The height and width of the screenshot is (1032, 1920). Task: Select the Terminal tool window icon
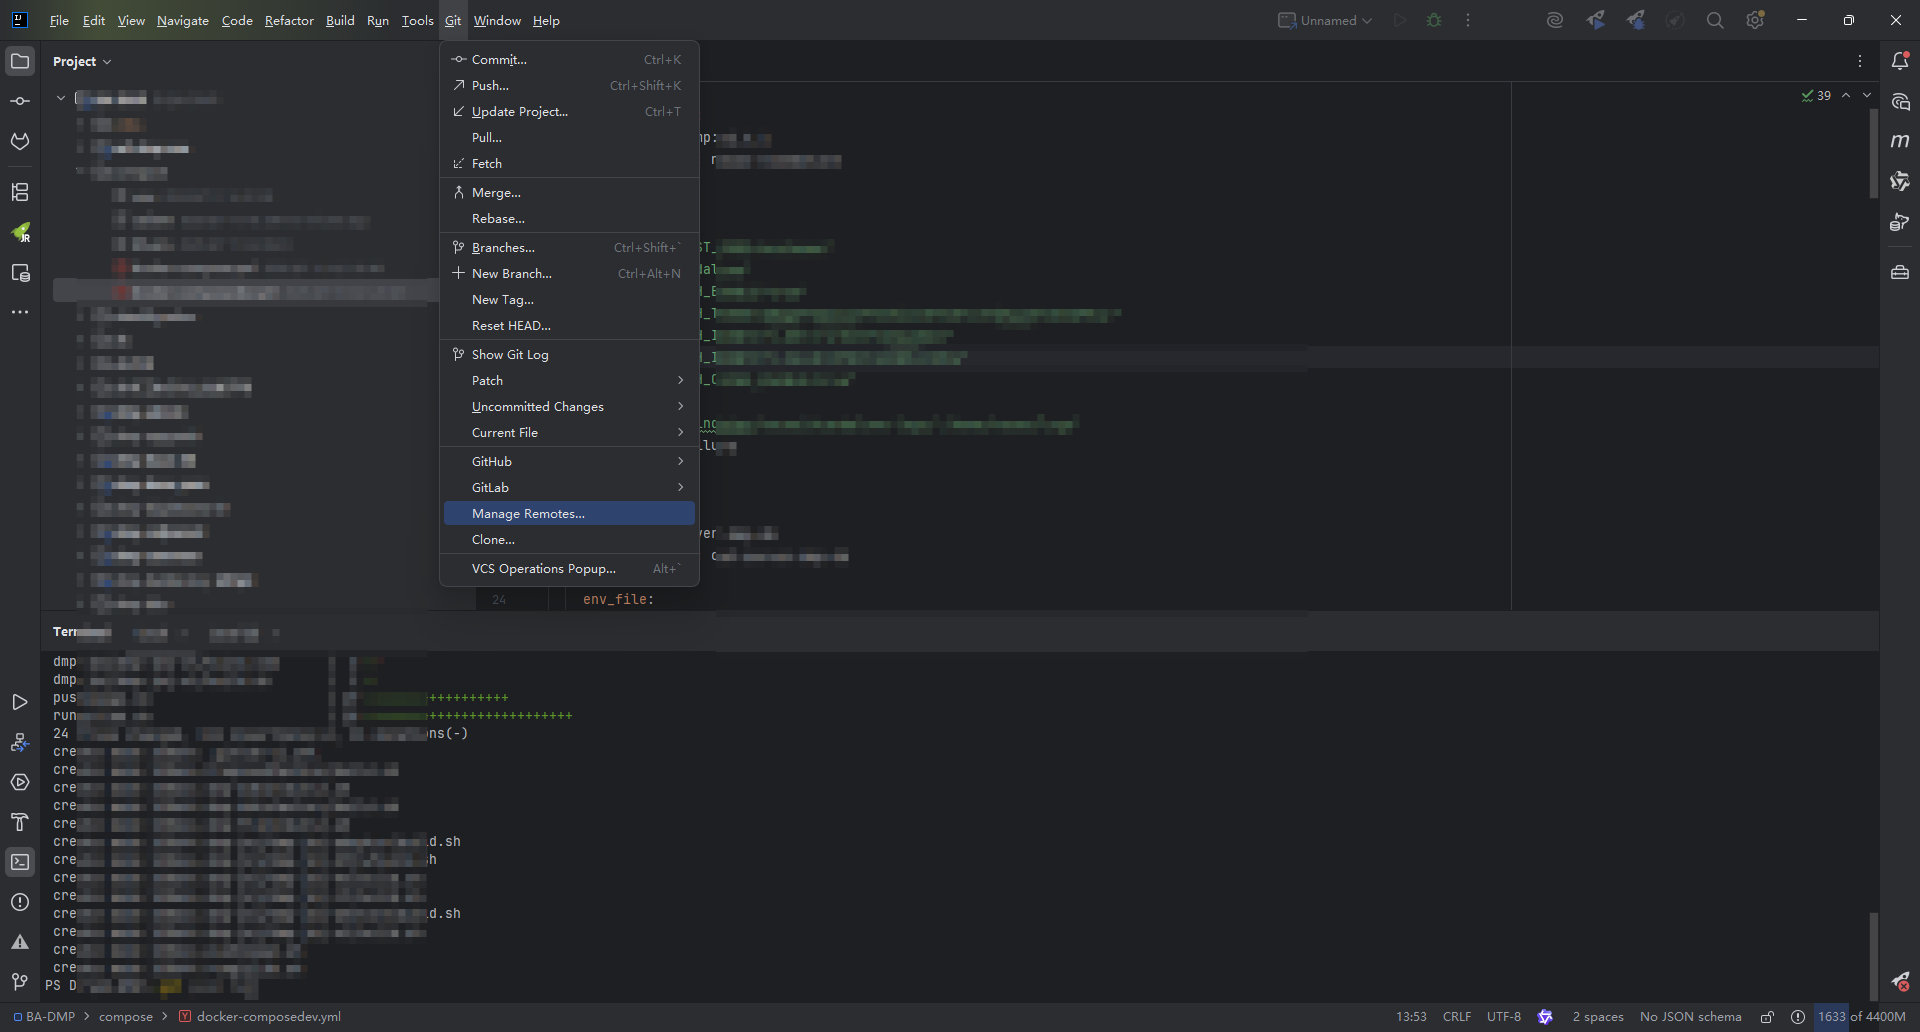[20, 862]
